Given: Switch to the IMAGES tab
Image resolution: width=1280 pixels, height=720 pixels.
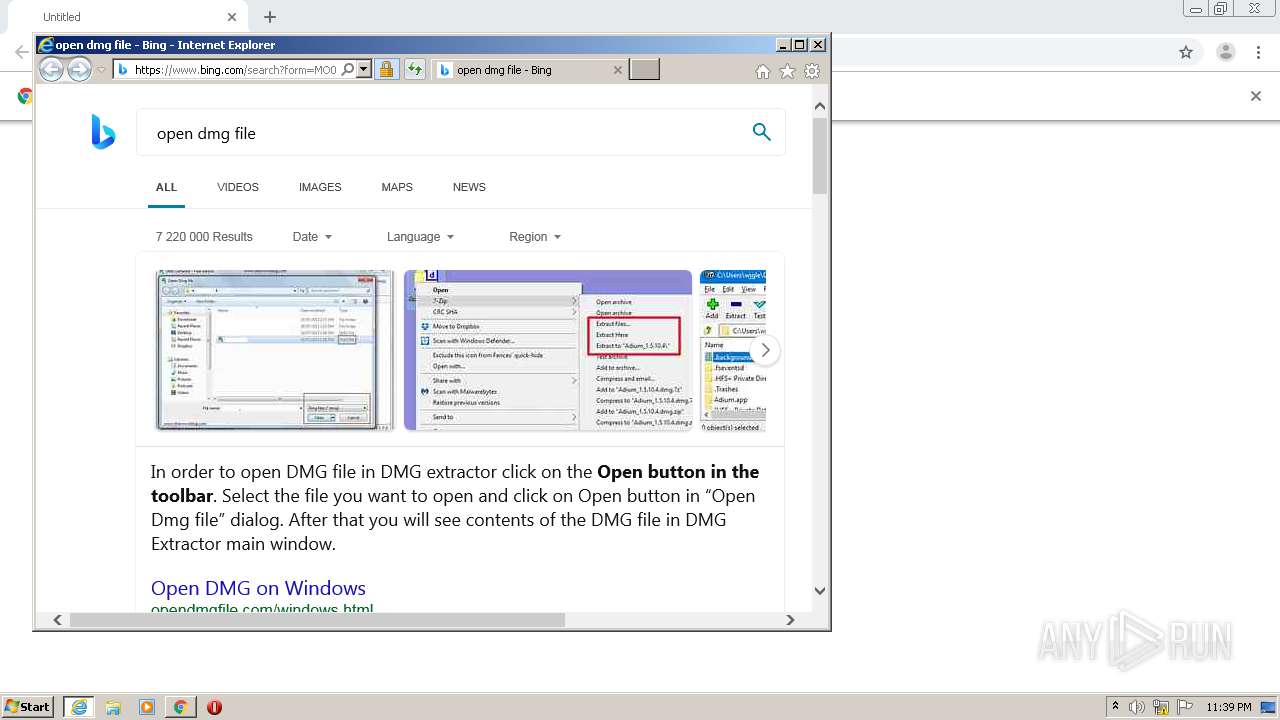Looking at the screenshot, I should [320, 187].
